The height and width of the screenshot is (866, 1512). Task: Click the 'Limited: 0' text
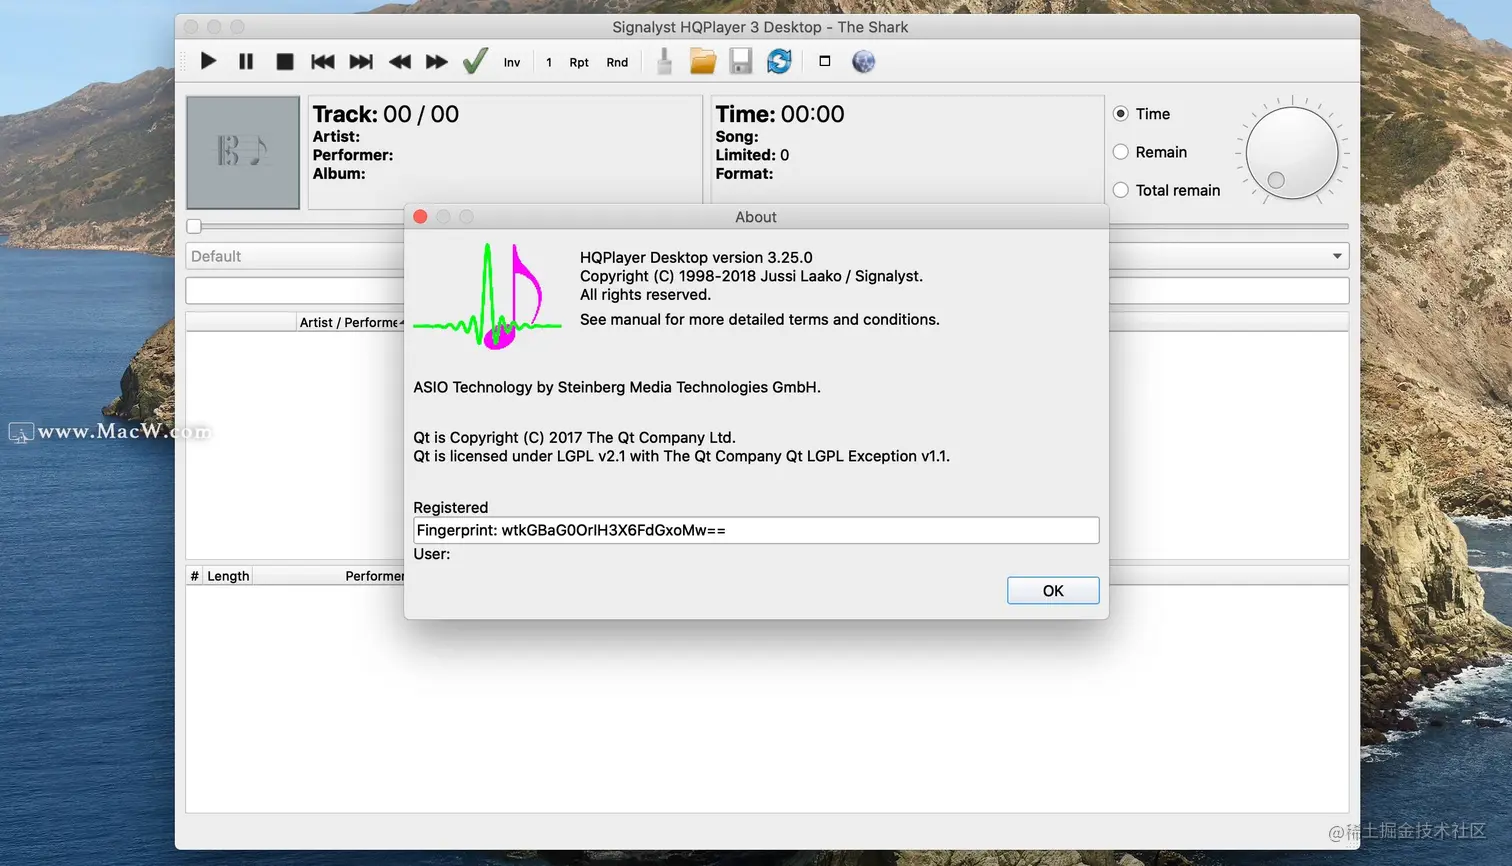pyautogui.click(x=752, y=155)
